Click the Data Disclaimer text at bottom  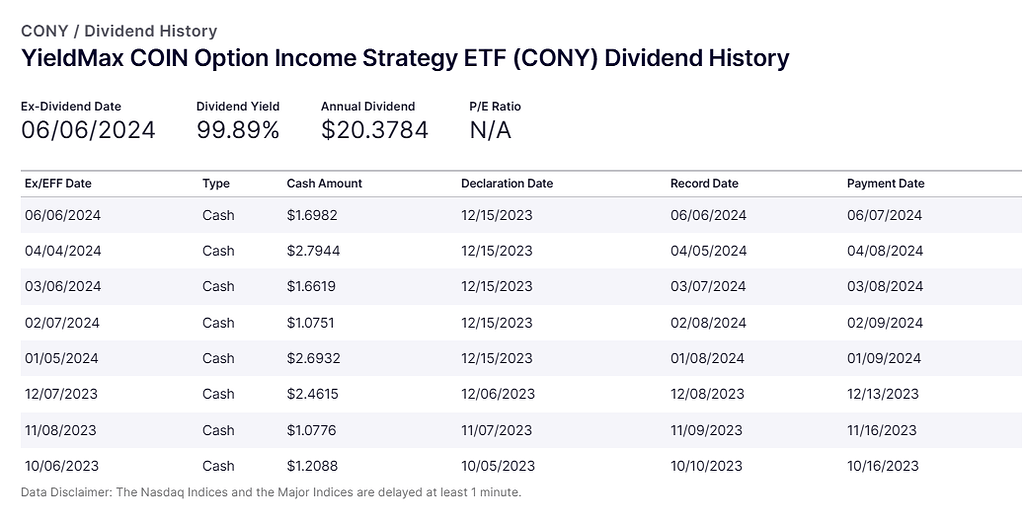[x=271, y=492]
